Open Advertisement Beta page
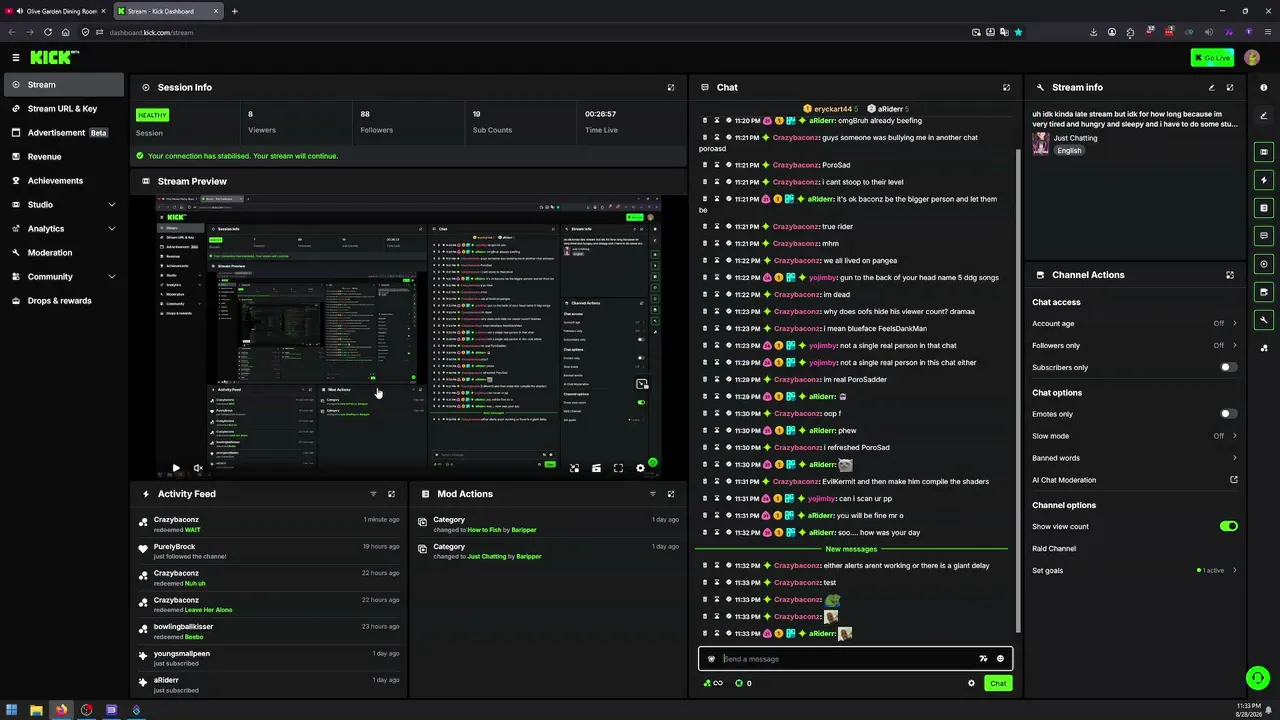 pos(63,133)
